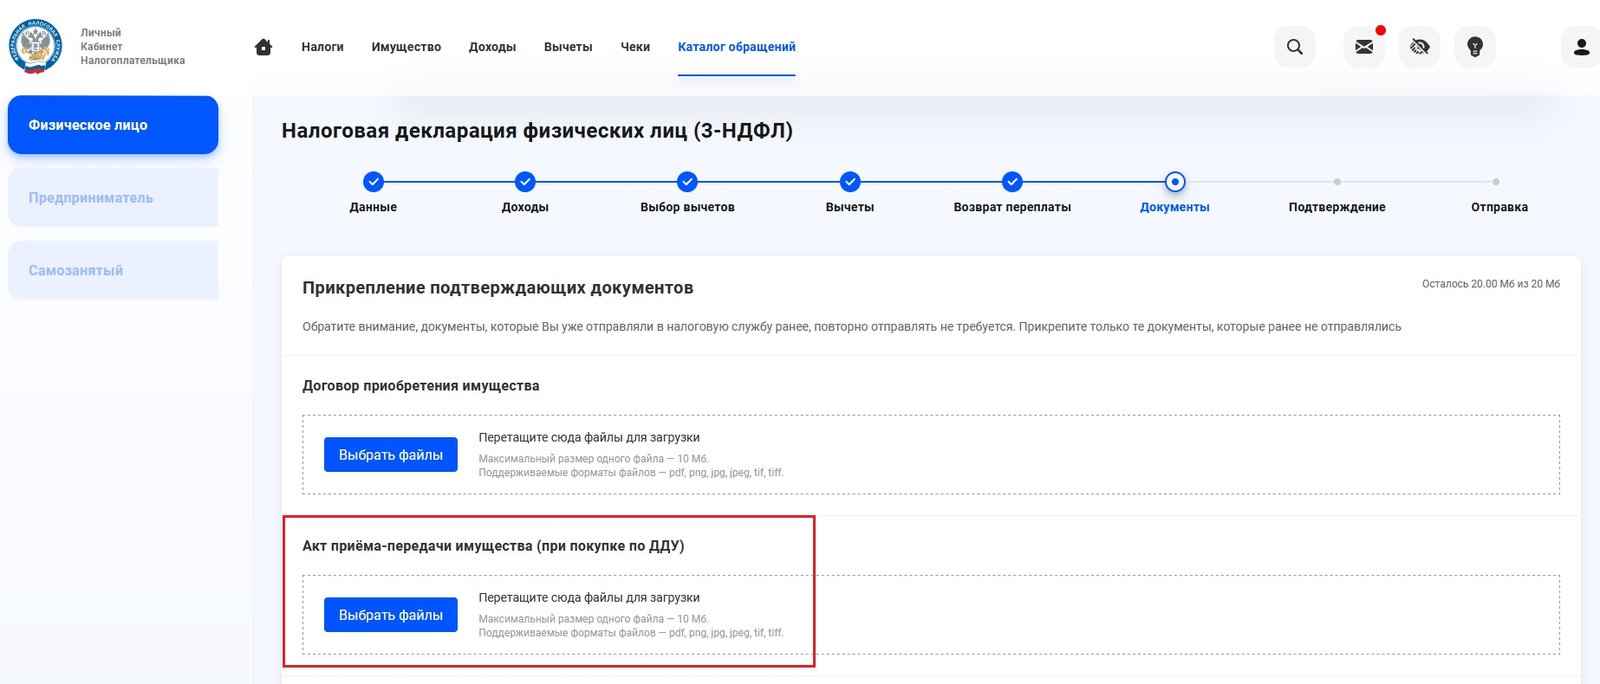Switch to Предприниматель profile
1600x684 pixels.
click(113, 198)
